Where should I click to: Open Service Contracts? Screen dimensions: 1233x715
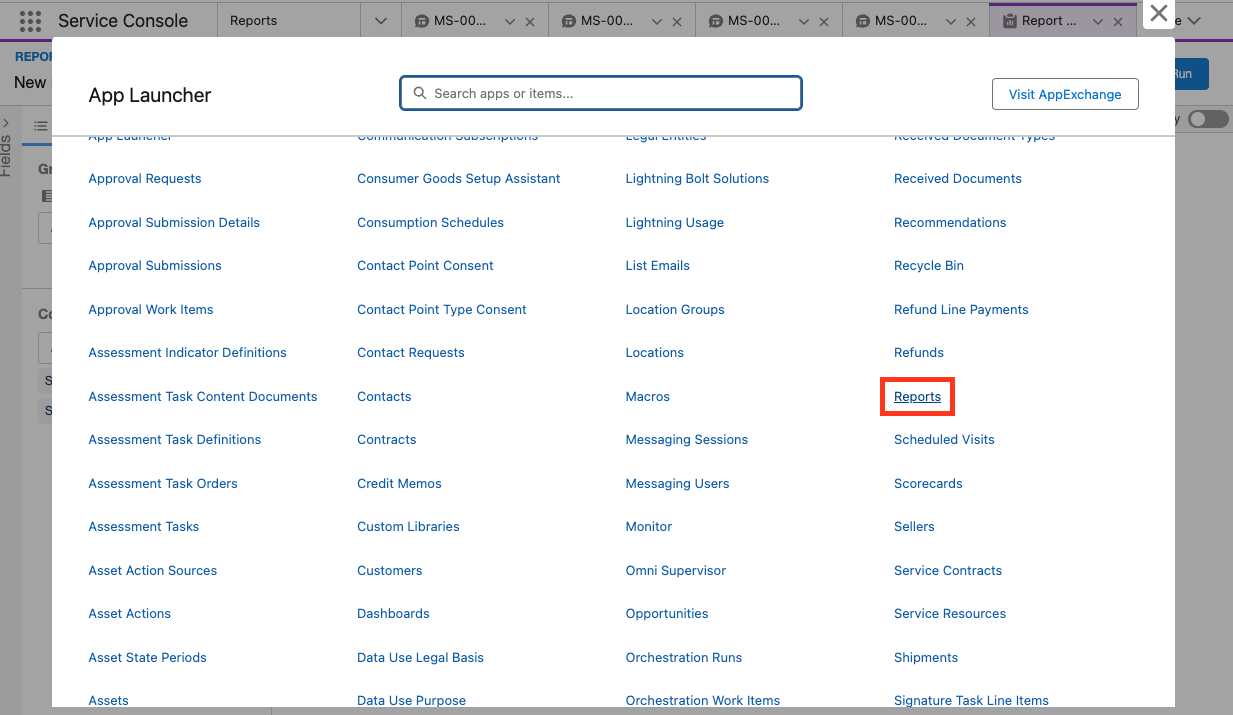pyautogui.click(x=948, y=571)
